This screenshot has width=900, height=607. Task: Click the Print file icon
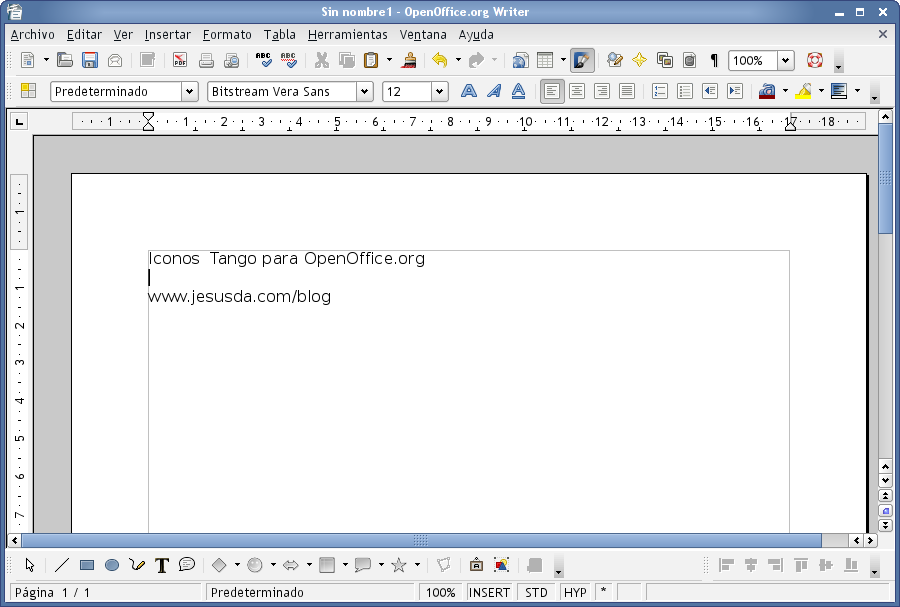click(206, 60)
